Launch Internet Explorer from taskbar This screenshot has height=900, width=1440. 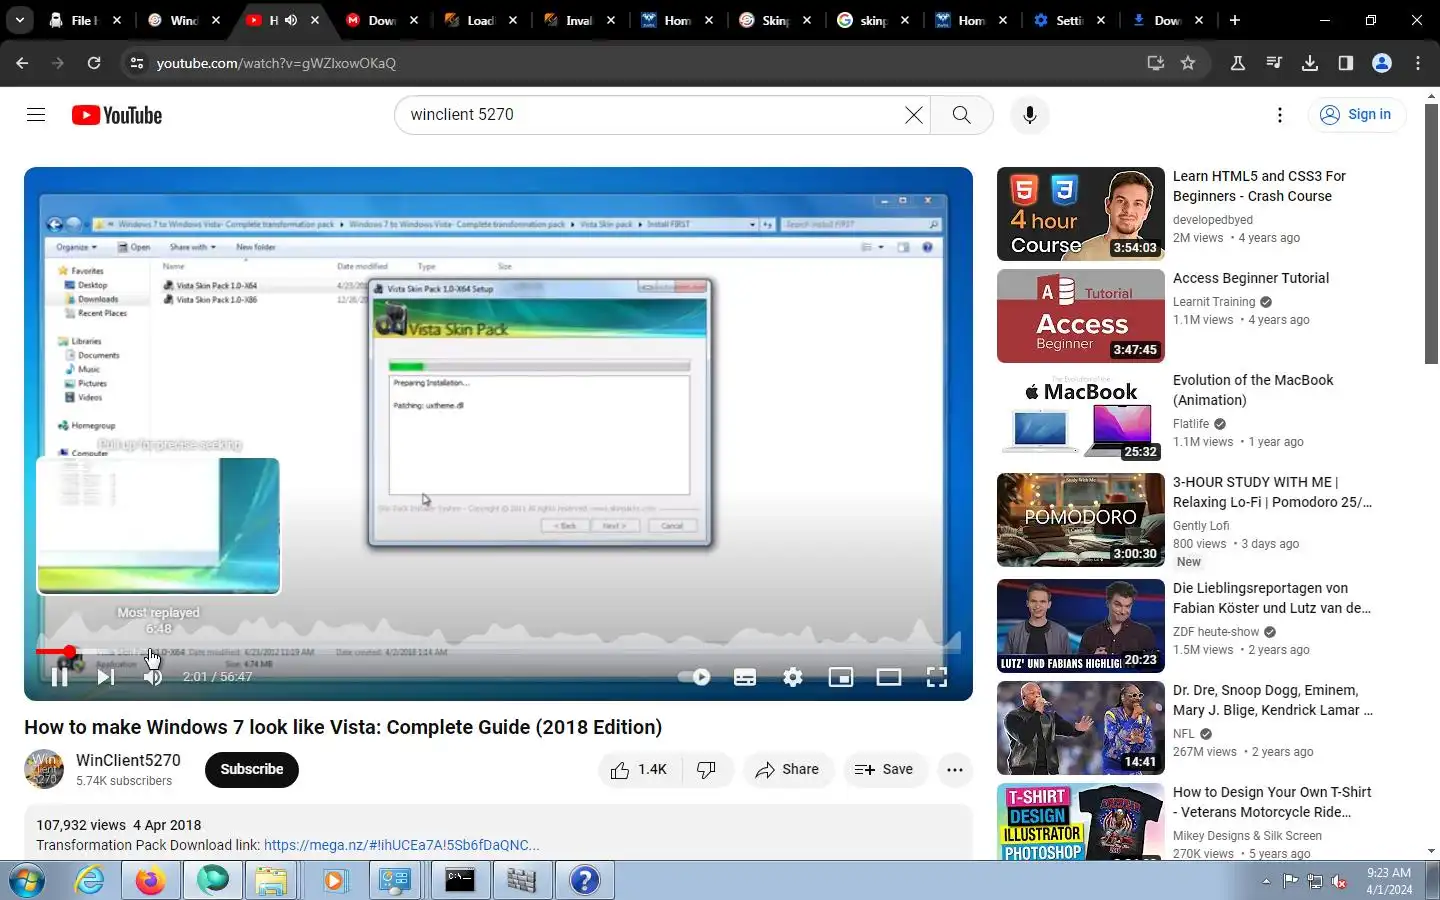(x=90, y=880)
